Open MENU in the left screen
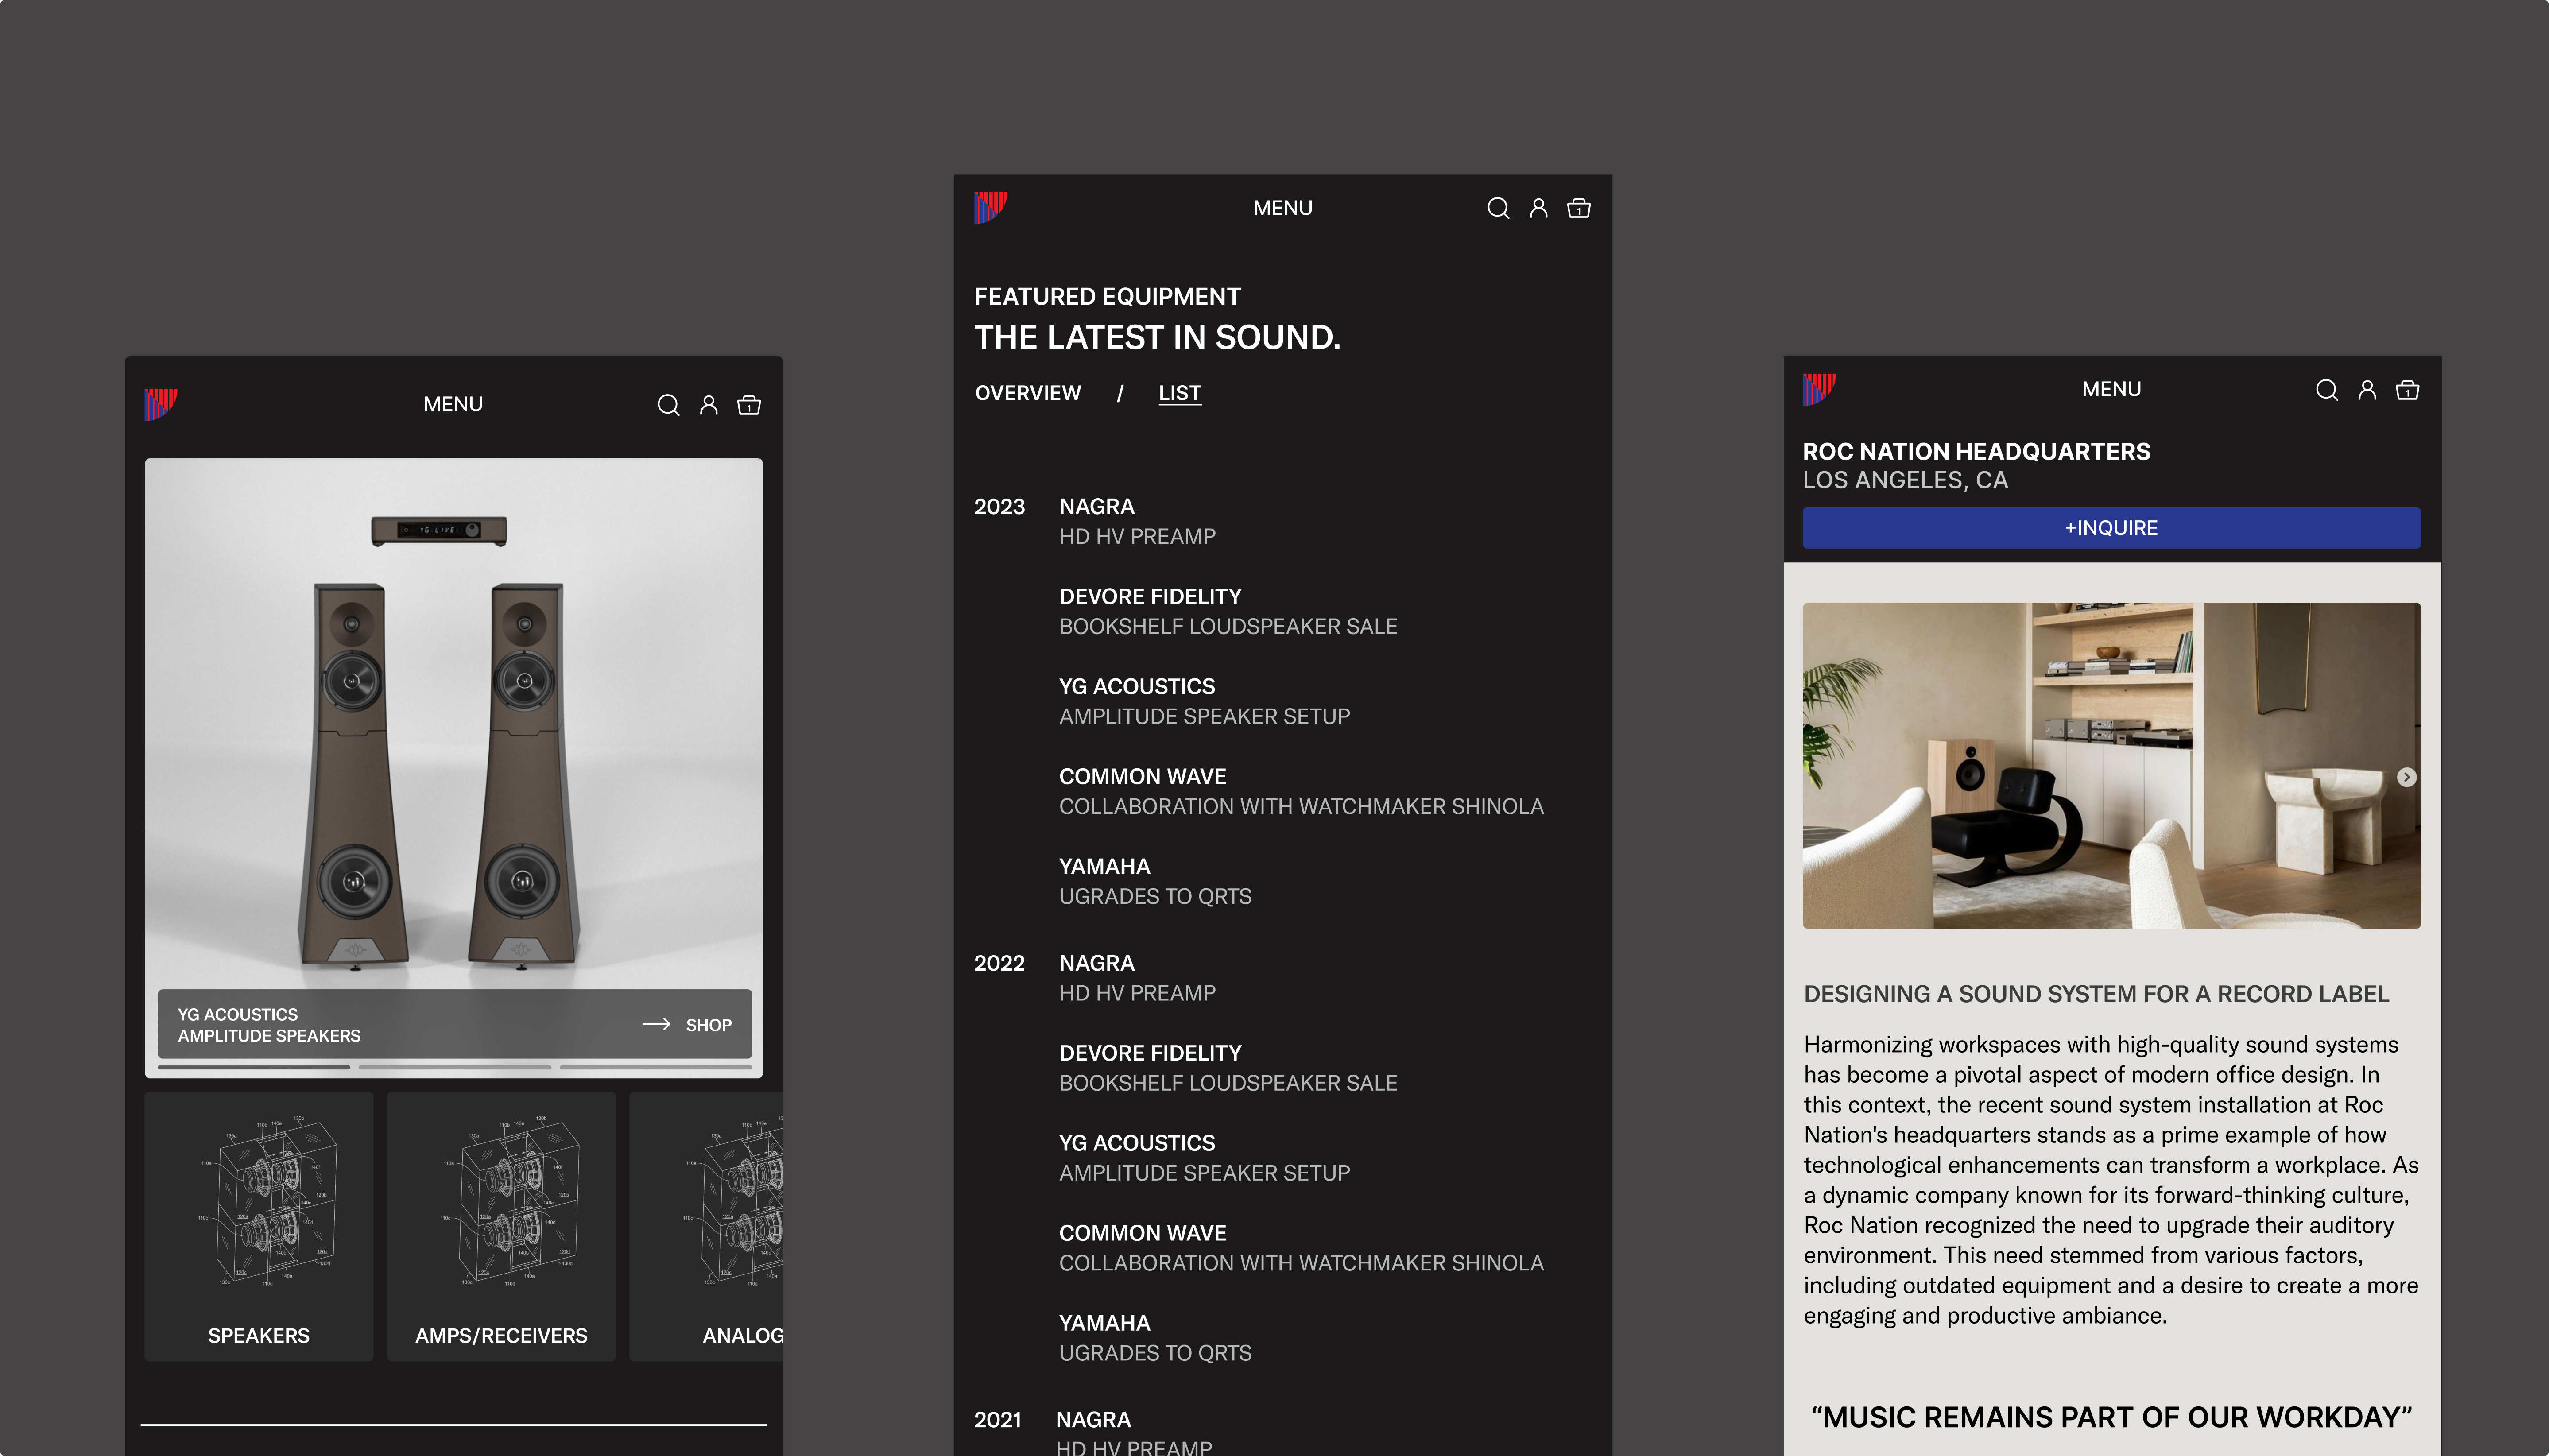This screenshot has width=2549, height=1456. click(453, 404)
